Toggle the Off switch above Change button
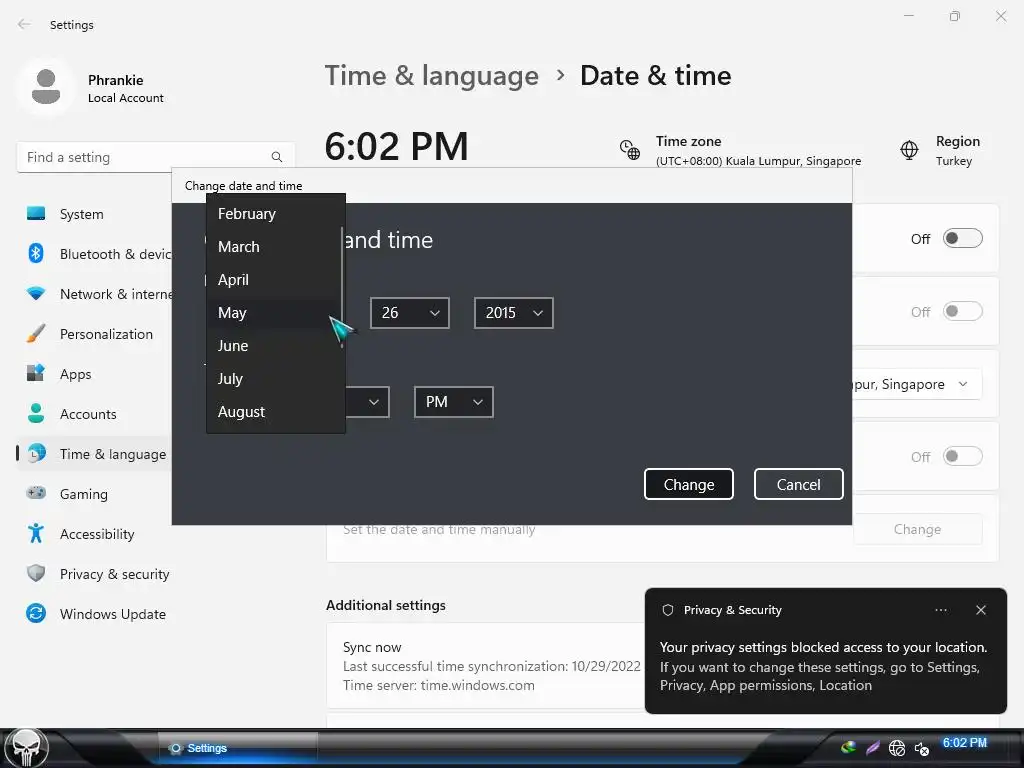The width and height of the screenshot is (1024, 768). pyautogui.click(x=963, y=456)
